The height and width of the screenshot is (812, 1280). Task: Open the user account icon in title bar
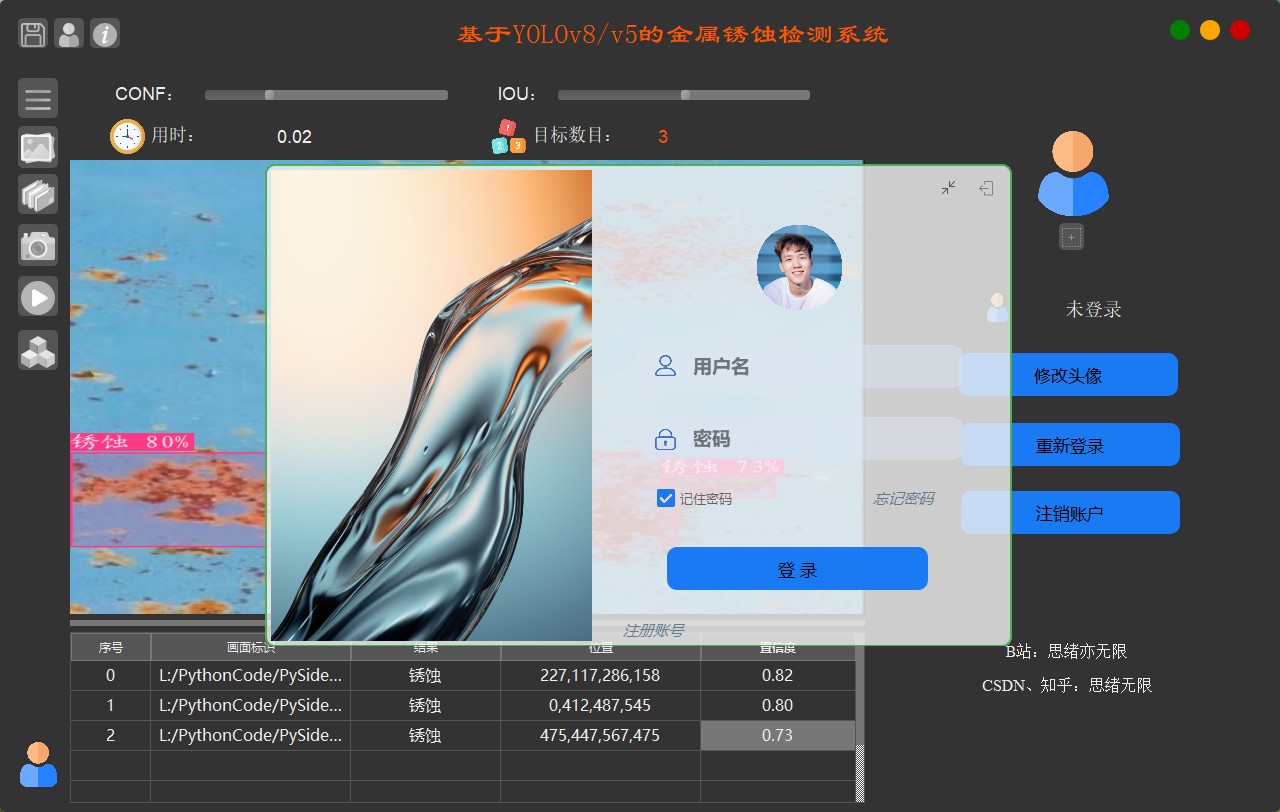tap(69, 34)
